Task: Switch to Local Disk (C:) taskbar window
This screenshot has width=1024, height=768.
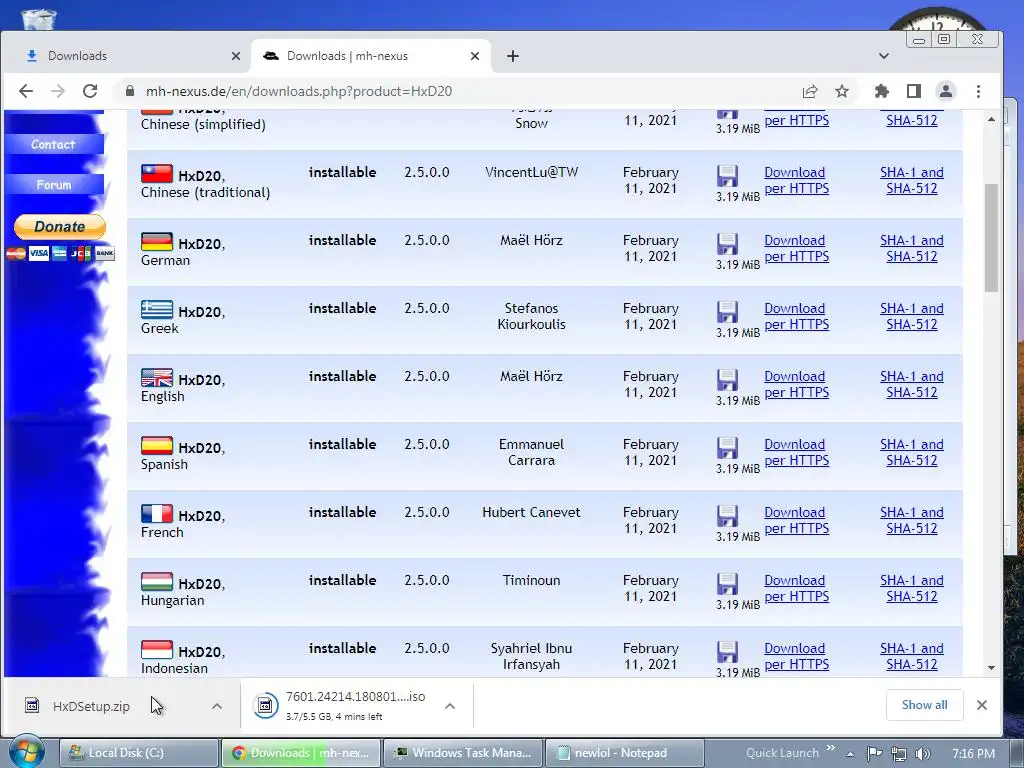Action: [139, 753]
